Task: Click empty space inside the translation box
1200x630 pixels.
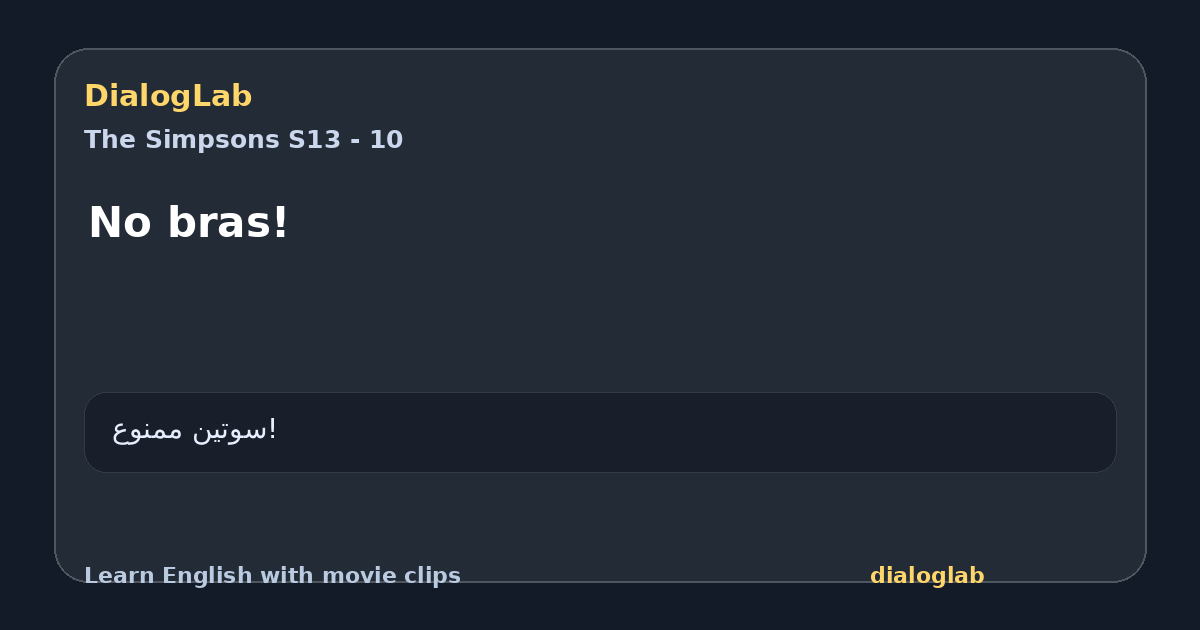Action: [x=700, y=432]
